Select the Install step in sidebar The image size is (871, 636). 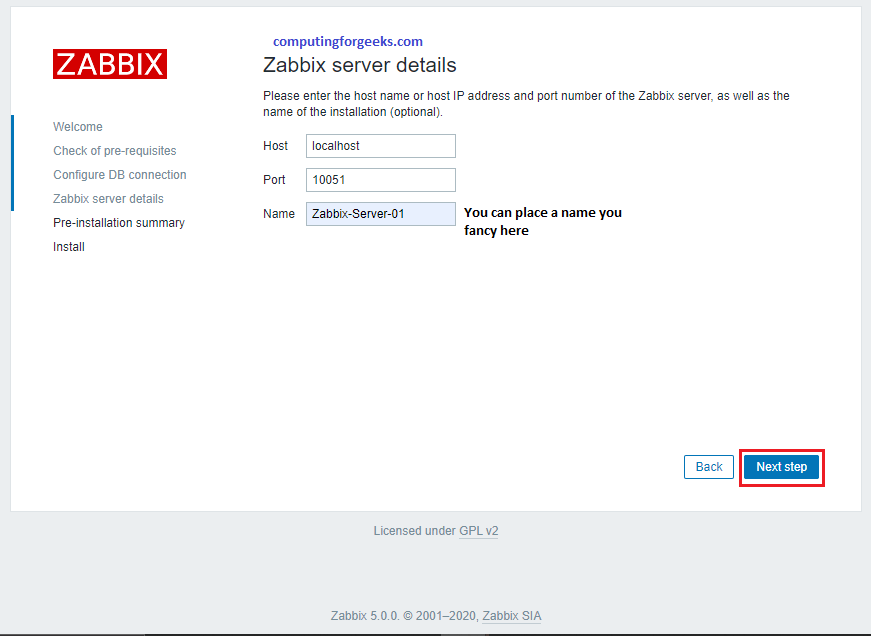[69, 247]
